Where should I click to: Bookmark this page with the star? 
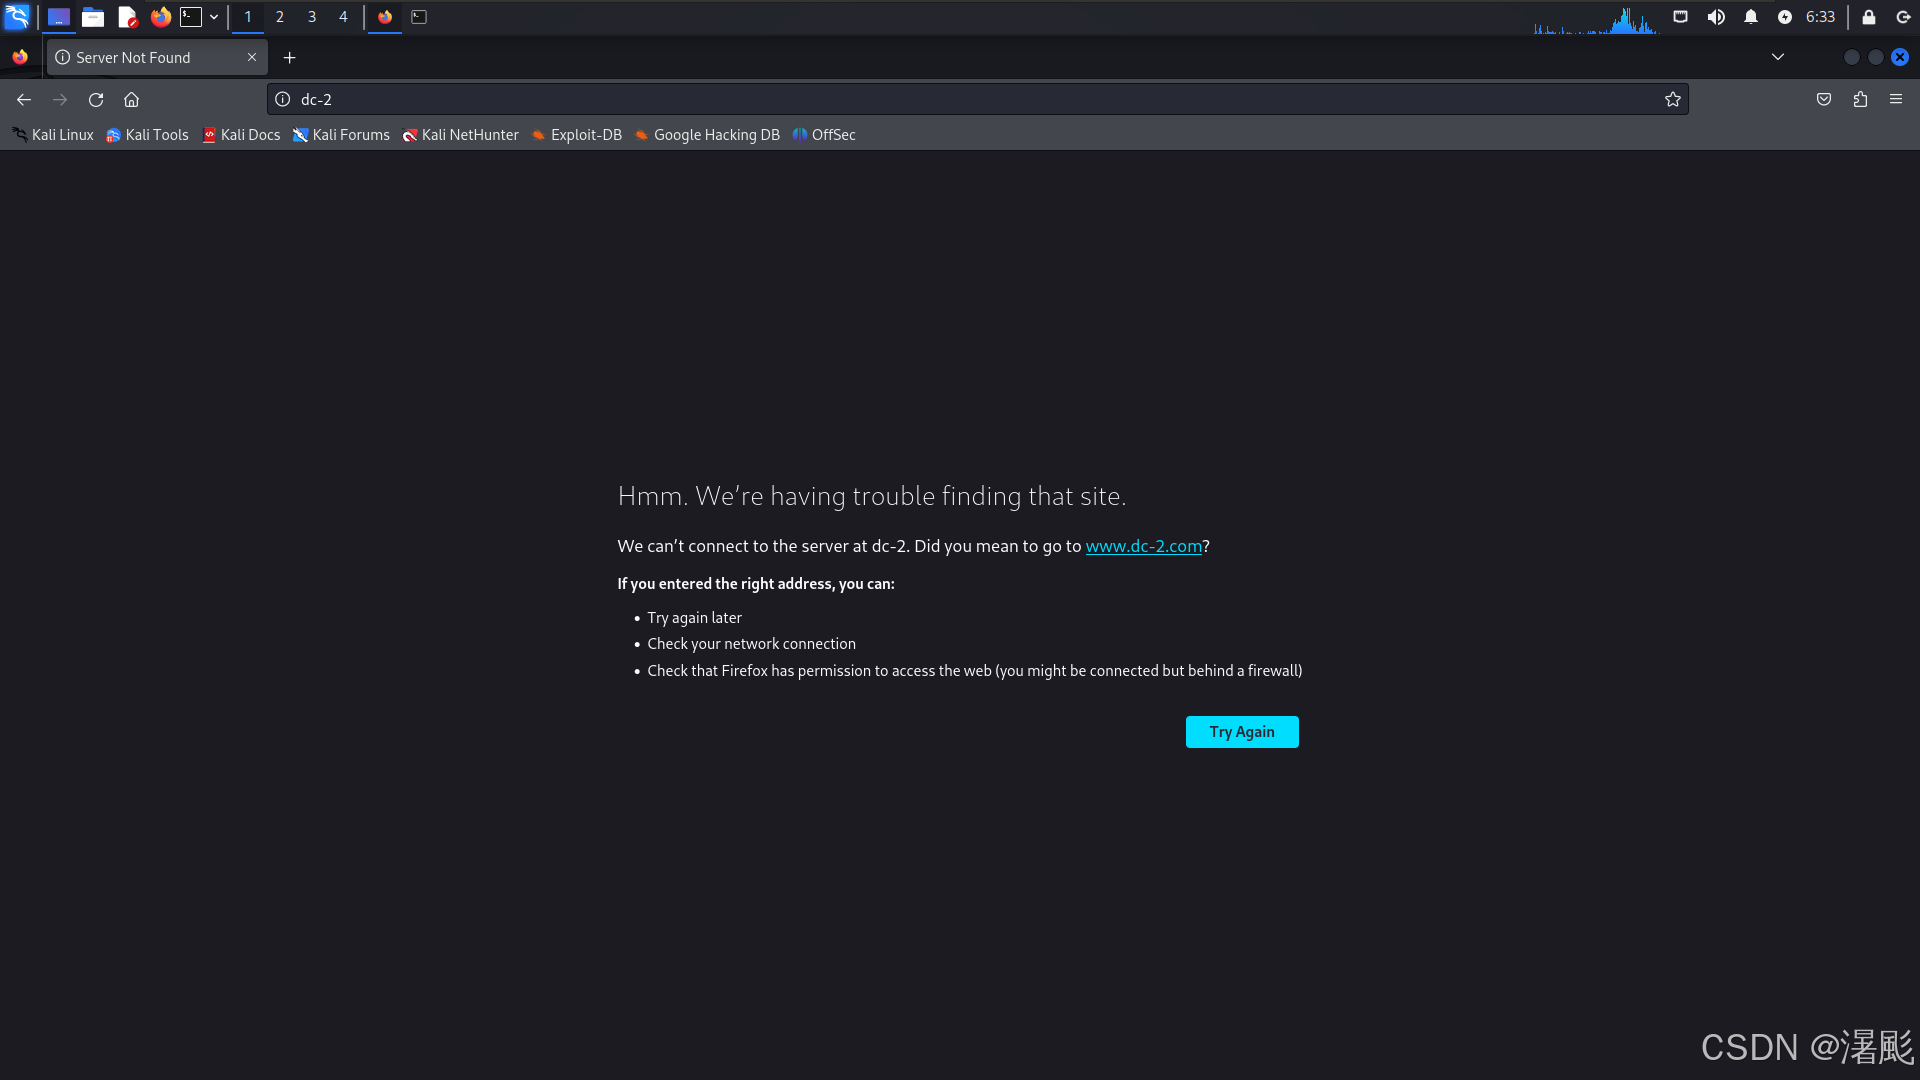pyautogui.click(x=1672, y=100)
